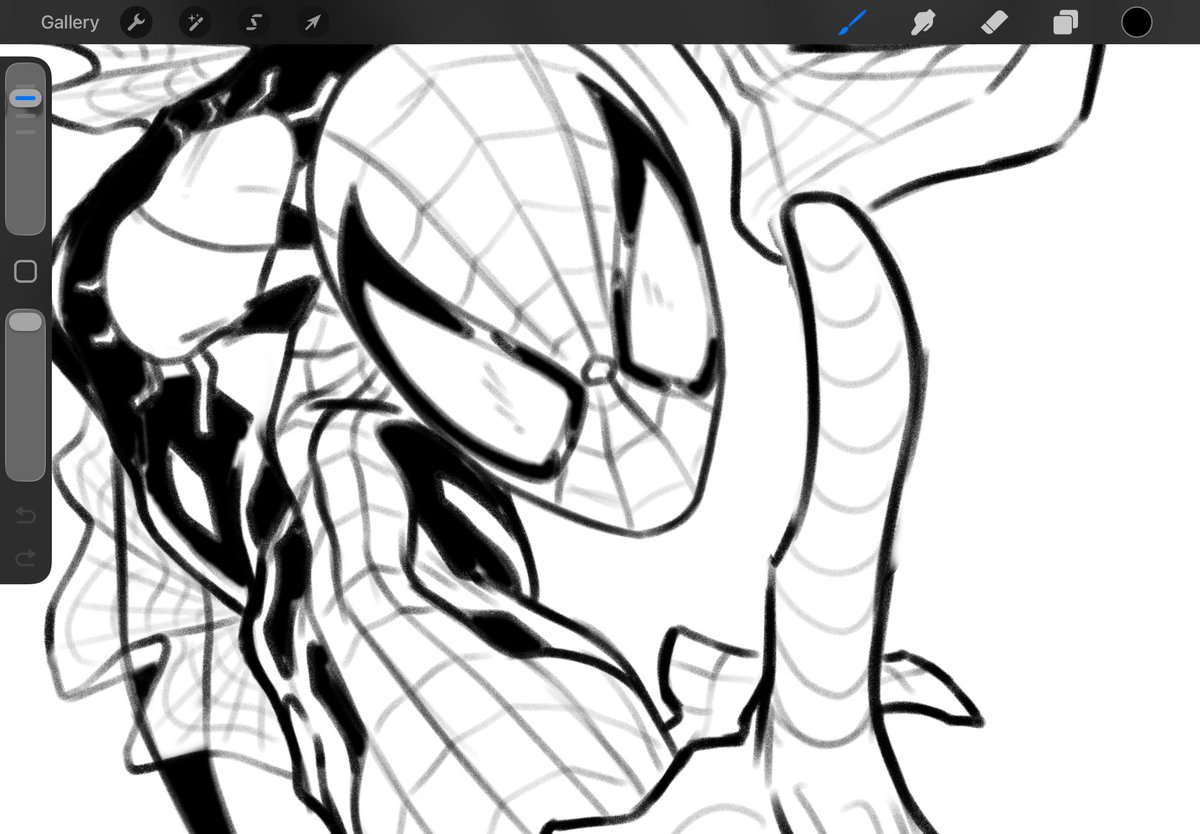Image resolution: width=1200 pixels, height=834 pixels.
Task: Redo with the sidebar redo arrow
Action: coord(25,557)
